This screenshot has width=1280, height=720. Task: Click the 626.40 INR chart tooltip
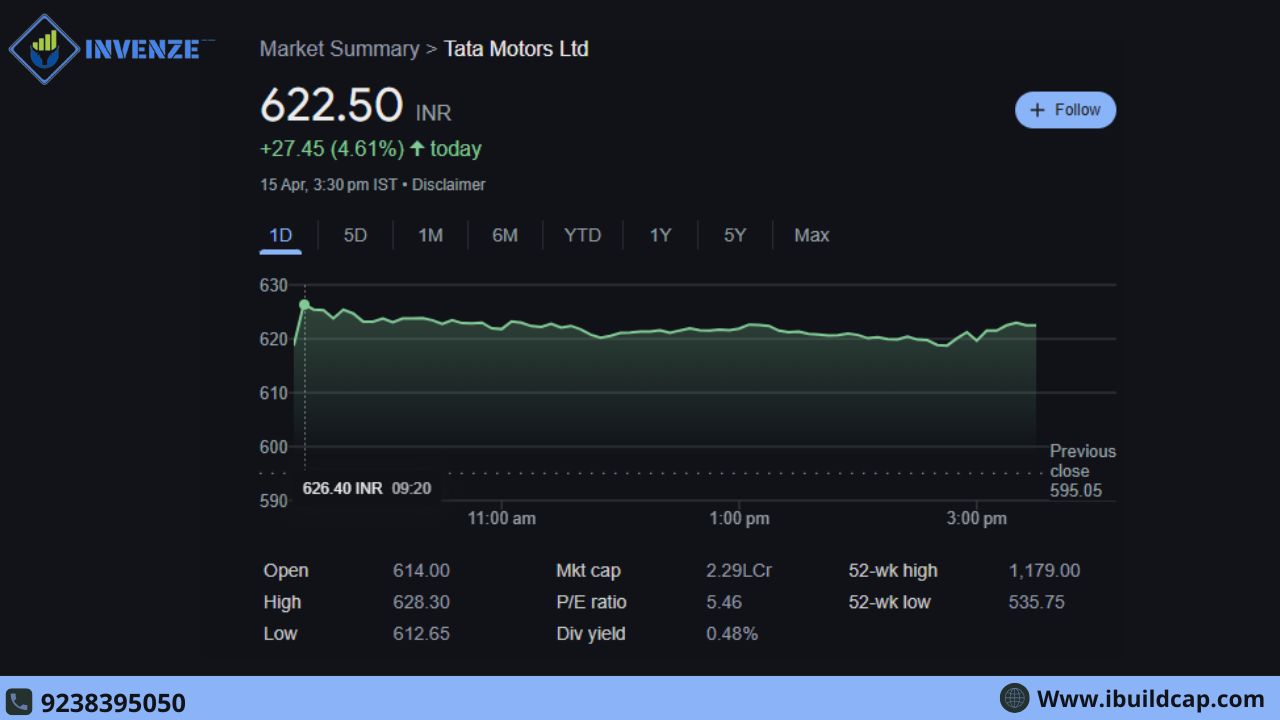367,488
